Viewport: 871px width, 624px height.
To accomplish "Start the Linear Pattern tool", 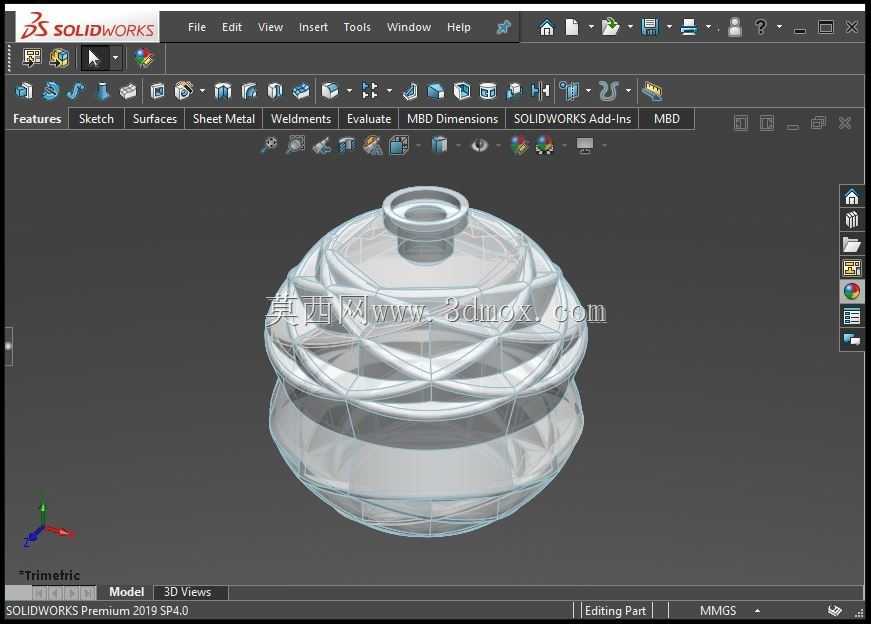I will click(370, 91).
